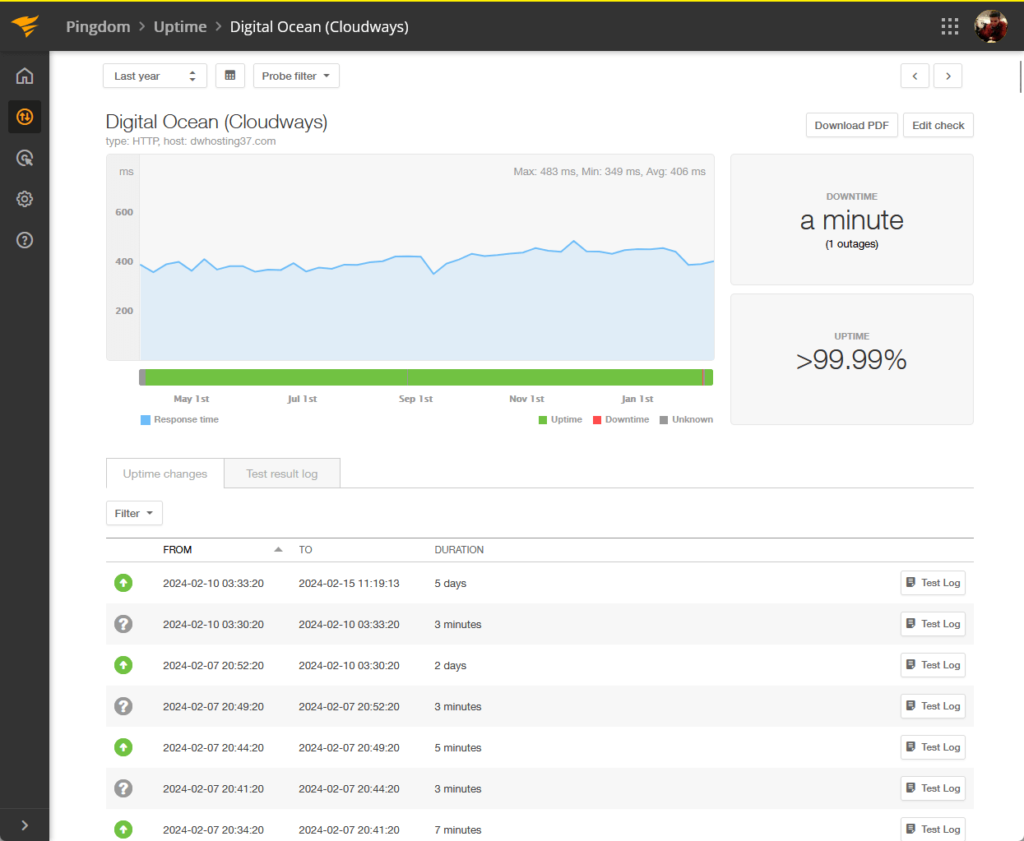
Task: Click the green uptime status bar
Action: [424, 377]
